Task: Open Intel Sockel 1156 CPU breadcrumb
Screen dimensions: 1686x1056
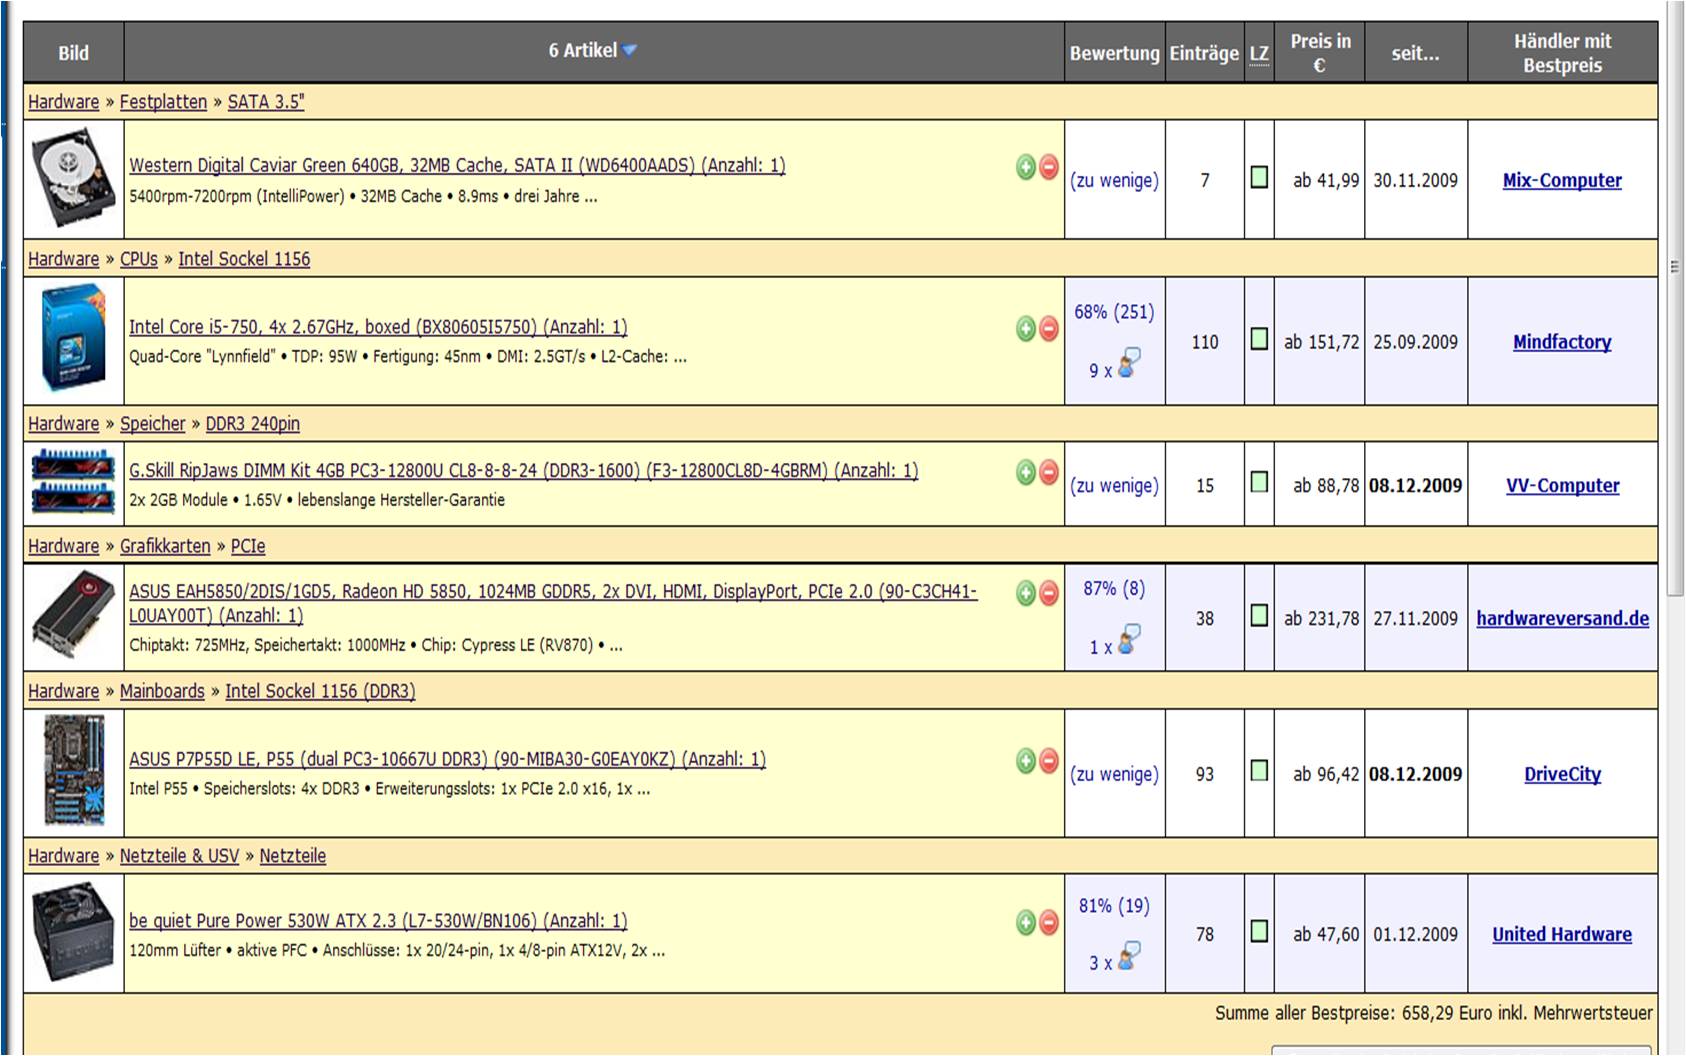Action: pos(244,259)
